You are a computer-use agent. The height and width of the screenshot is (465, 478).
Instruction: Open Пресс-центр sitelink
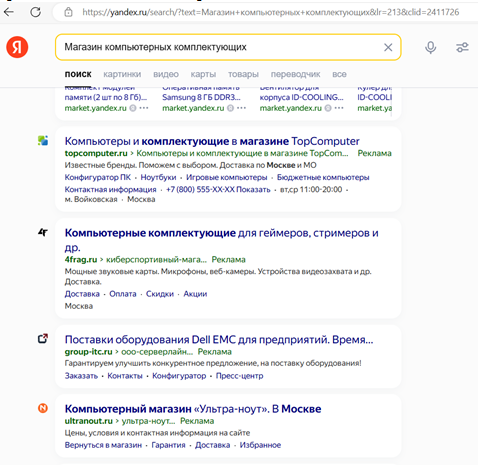pyautogui.click(x=239, y=376)
